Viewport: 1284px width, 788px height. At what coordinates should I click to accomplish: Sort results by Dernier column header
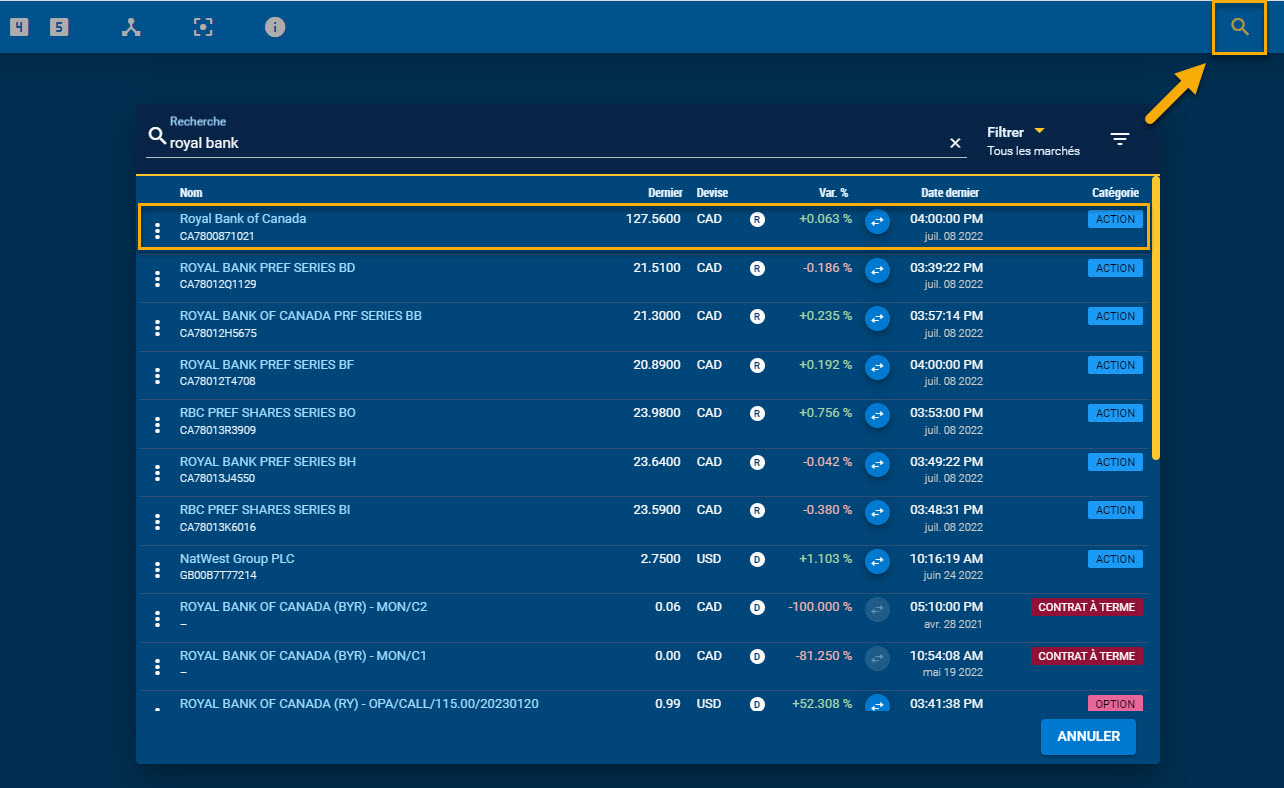click(x=665, y=193)
